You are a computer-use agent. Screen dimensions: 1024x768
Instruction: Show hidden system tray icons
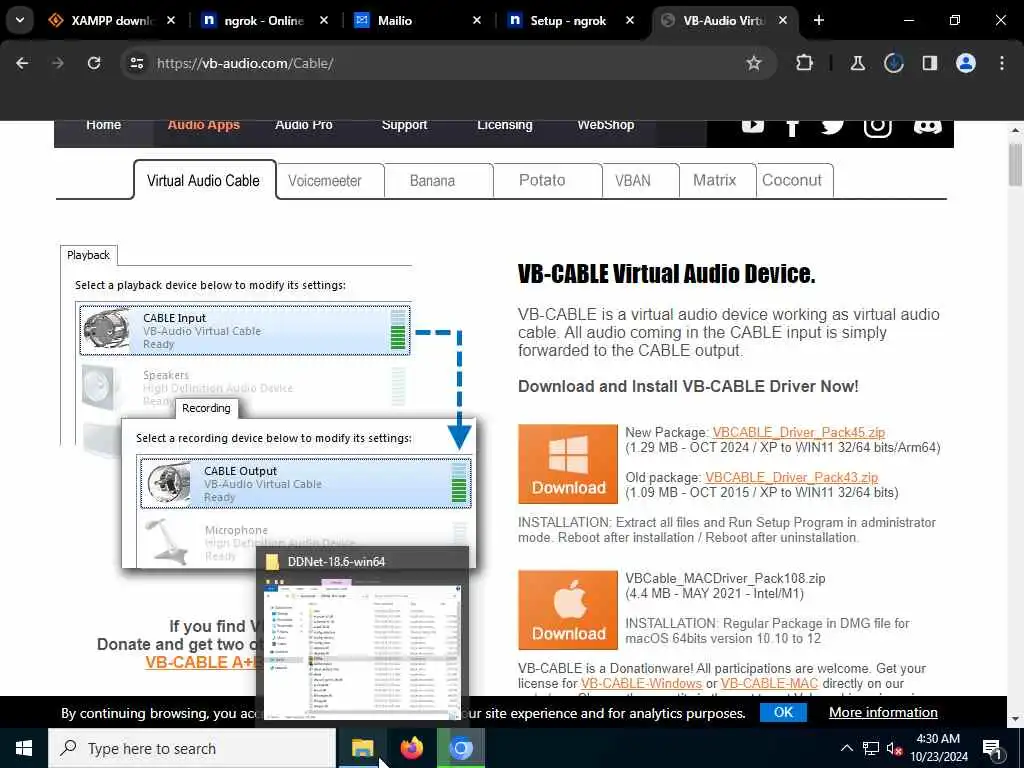[x=846, y=748]
